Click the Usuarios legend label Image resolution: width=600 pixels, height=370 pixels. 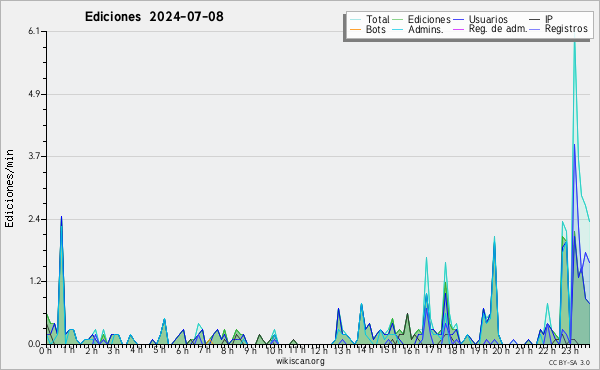[488, 19]
